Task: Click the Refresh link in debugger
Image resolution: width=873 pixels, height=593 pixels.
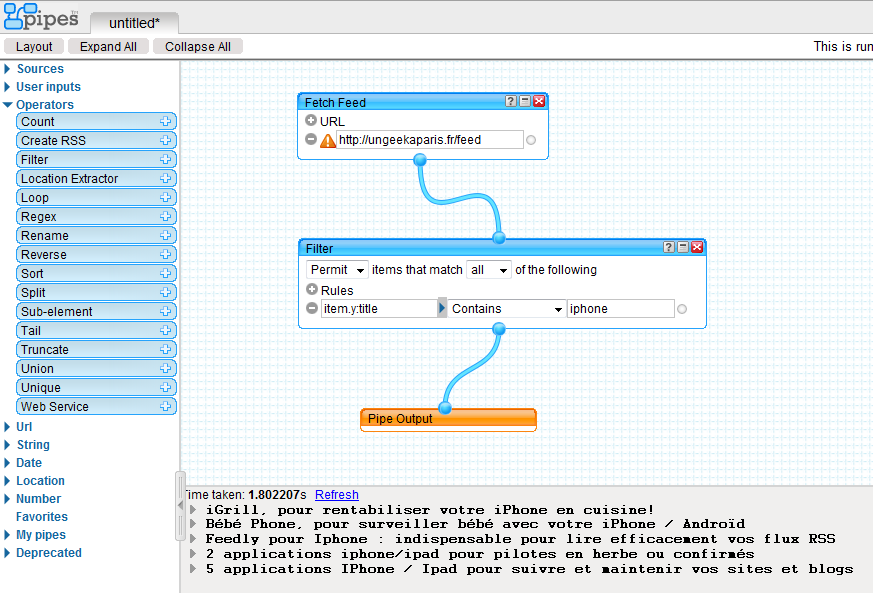Action: [336, 495]
